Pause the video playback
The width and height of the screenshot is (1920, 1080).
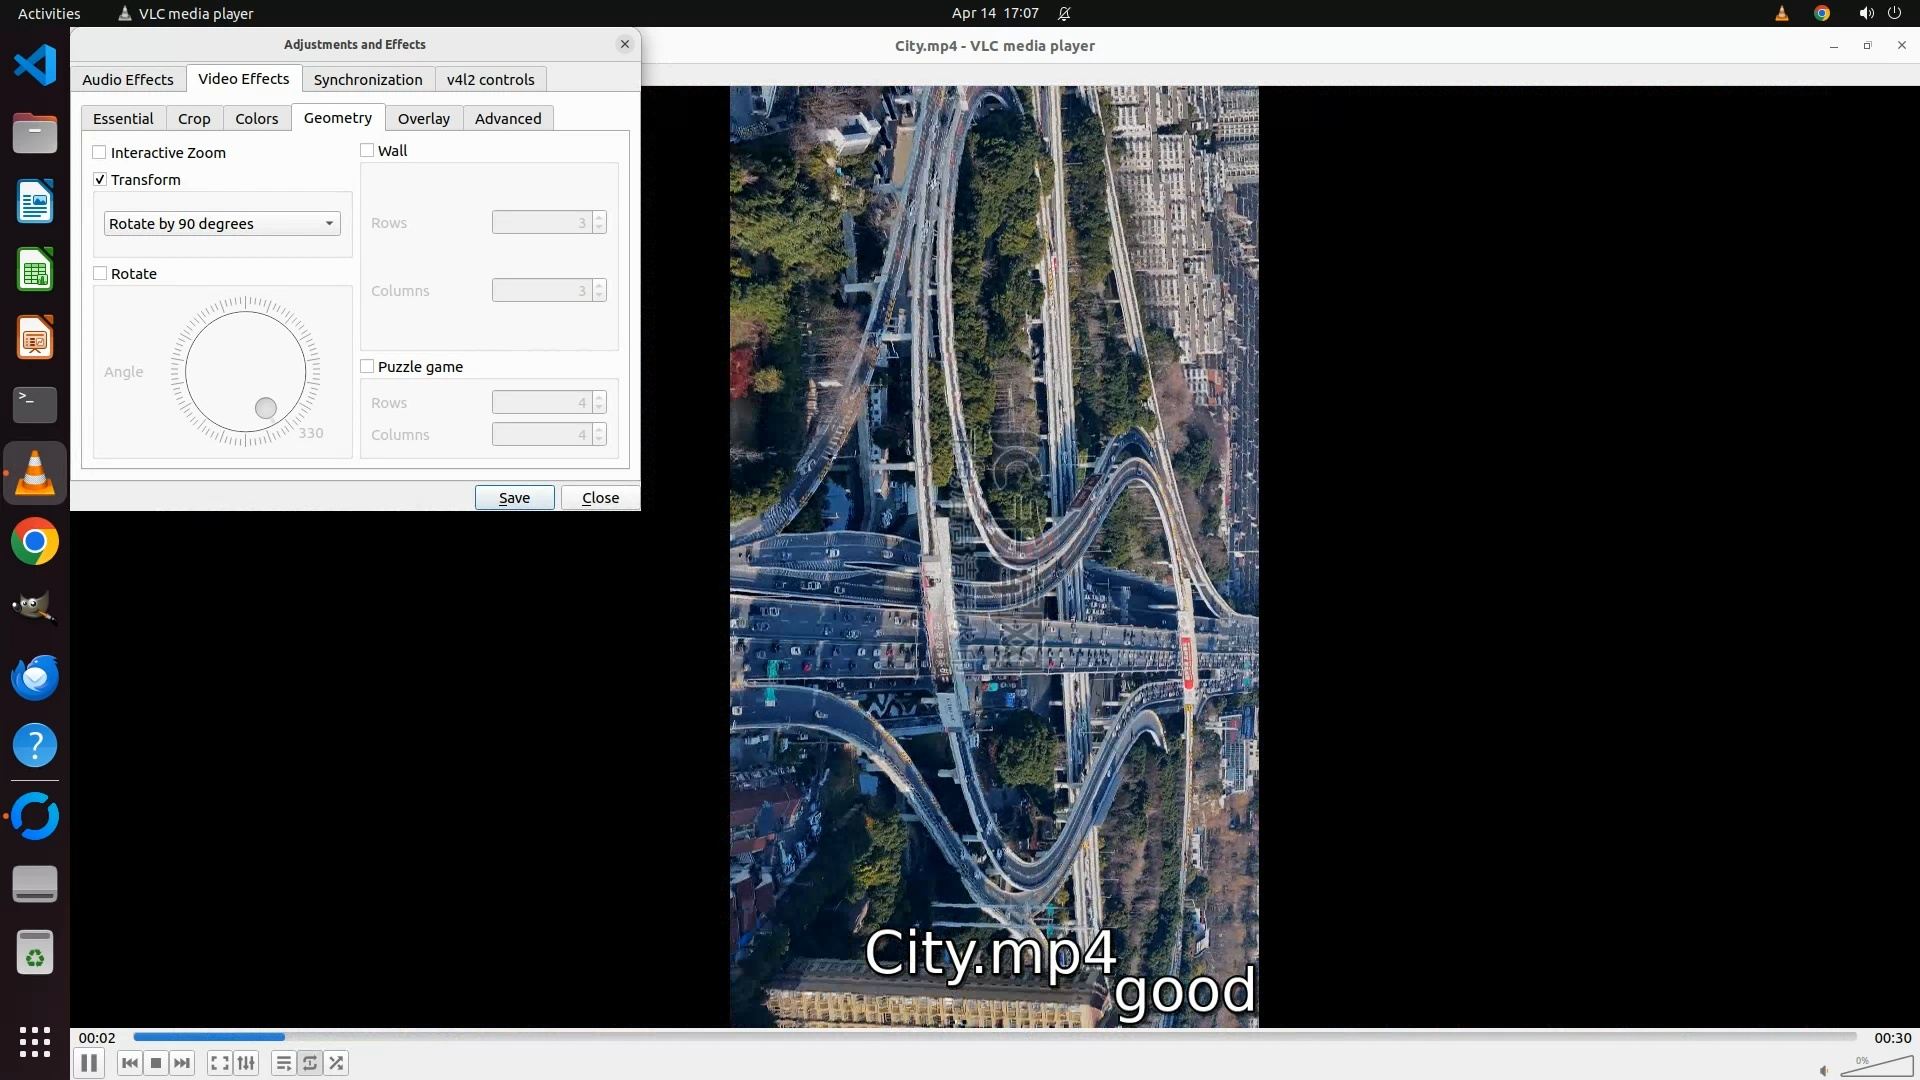89,1063
